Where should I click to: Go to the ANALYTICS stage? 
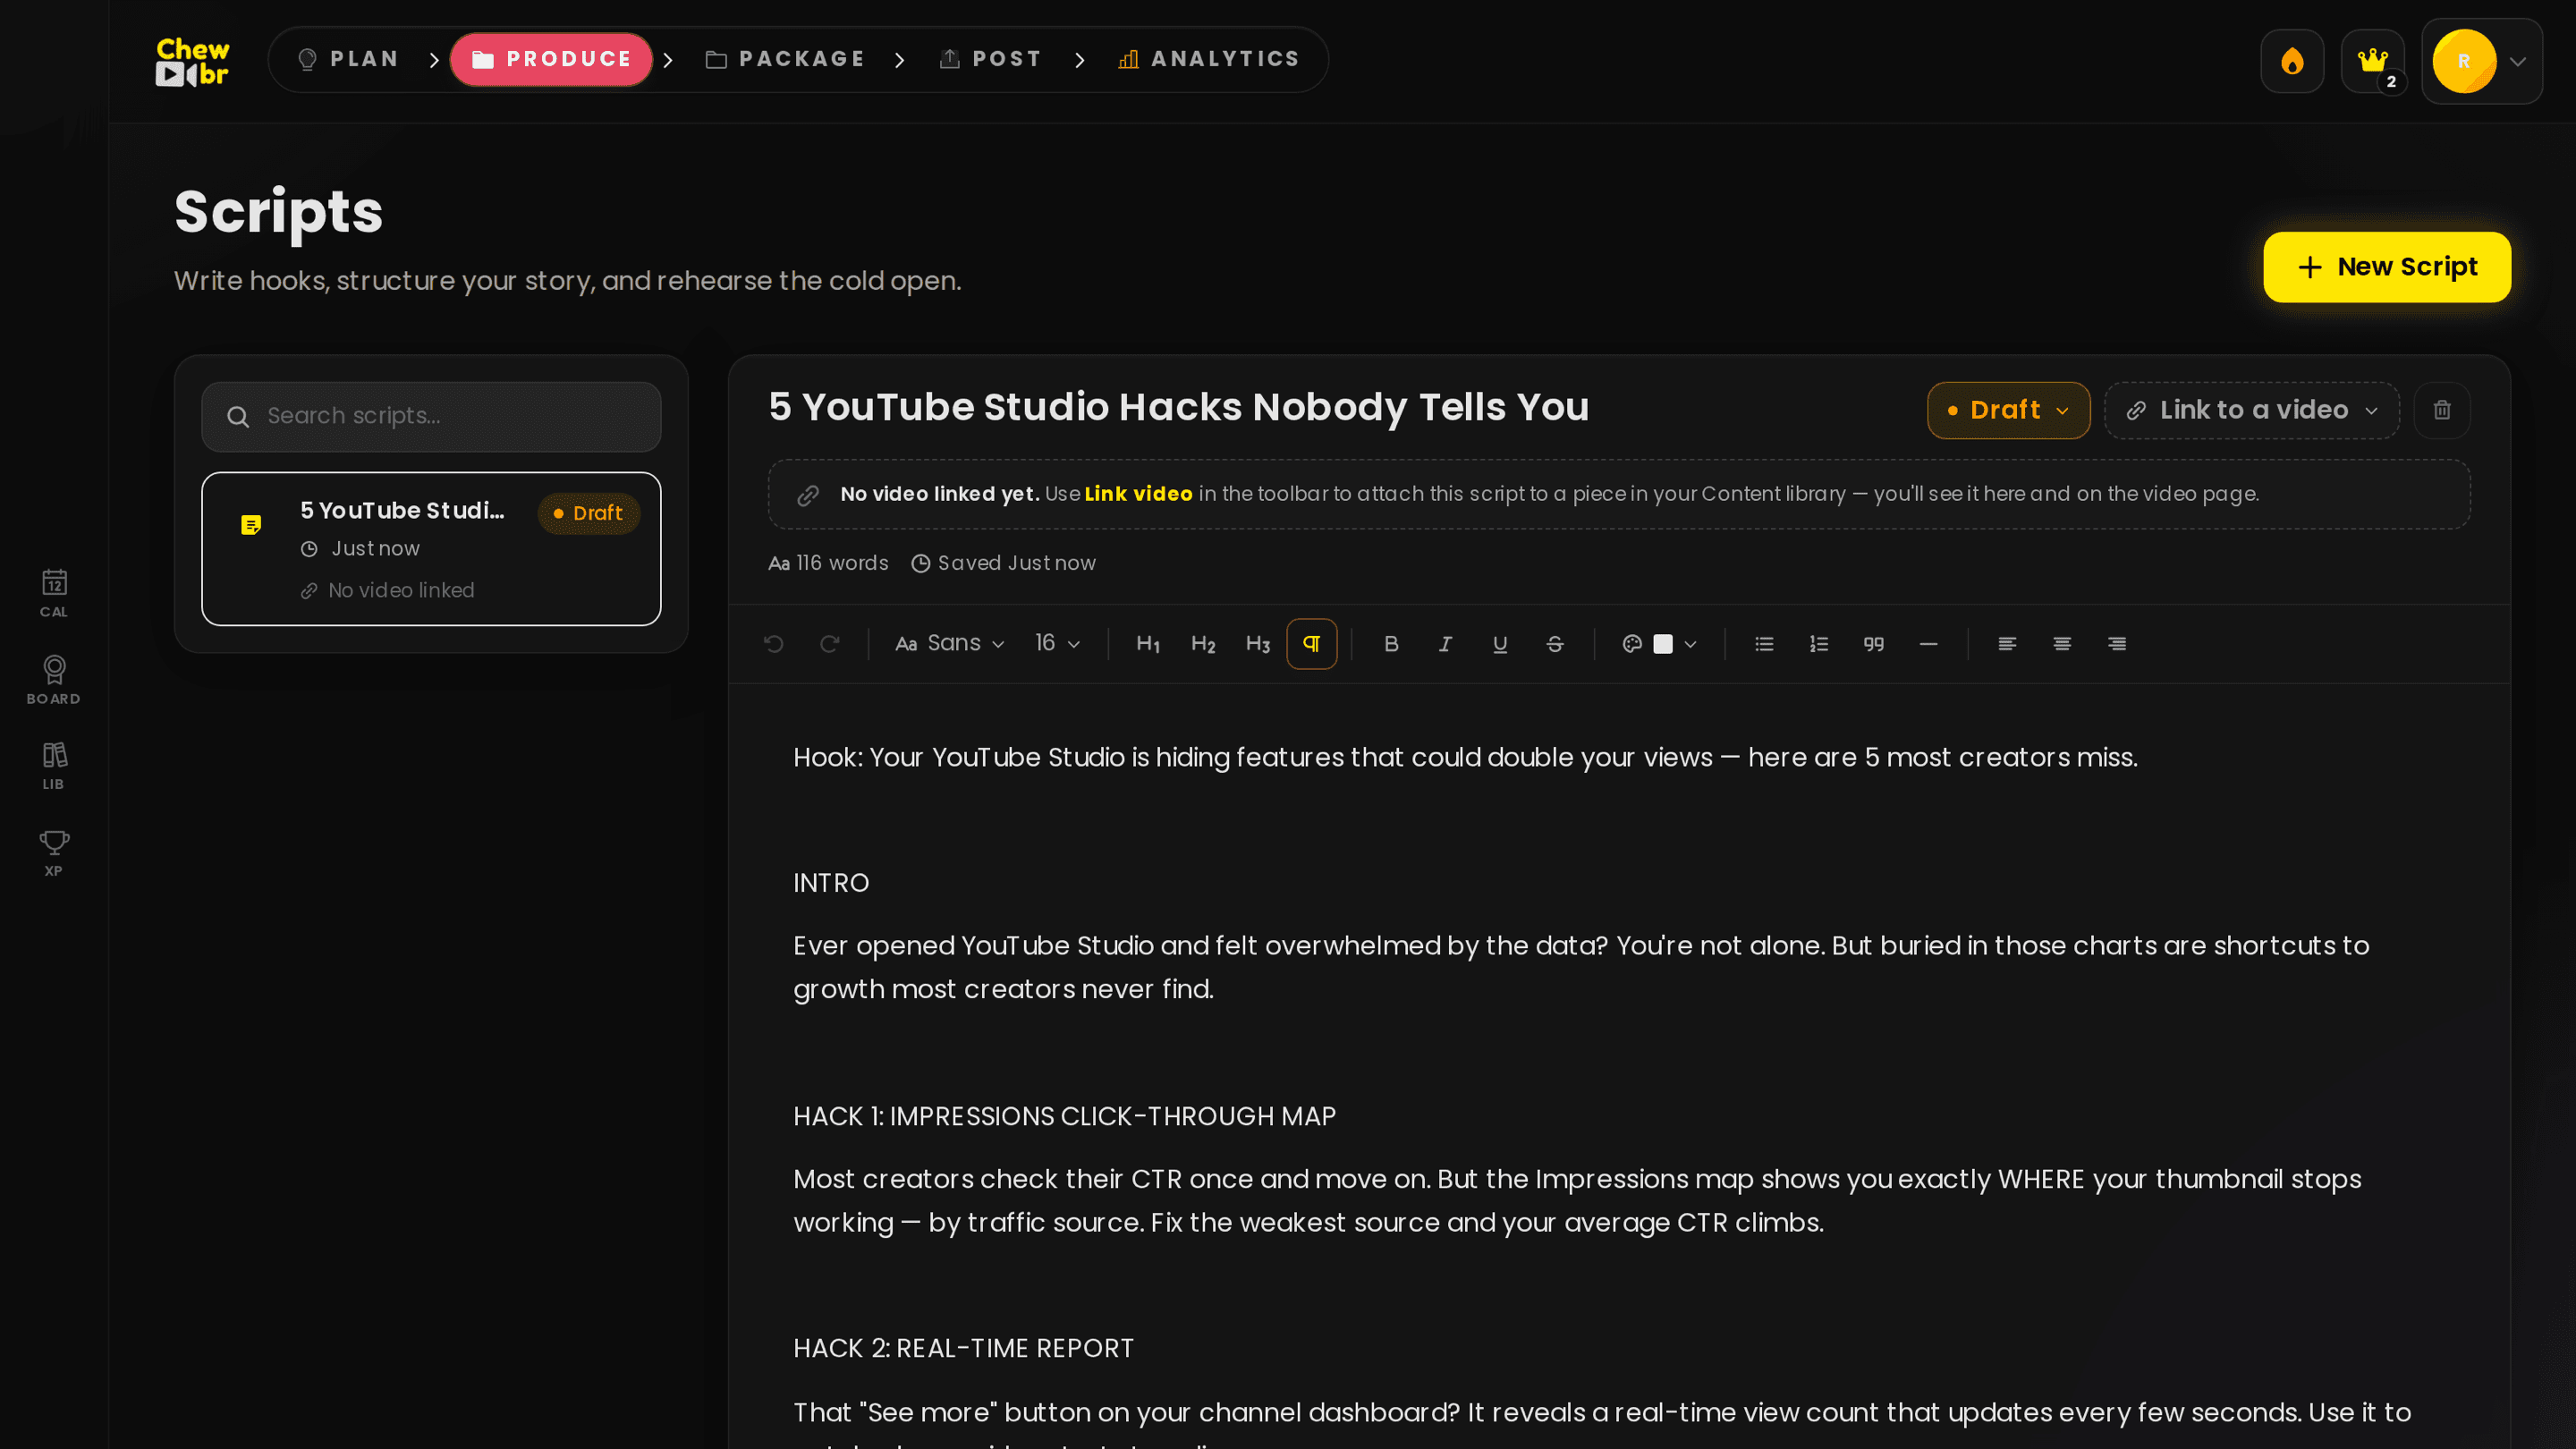(1208, 59)
